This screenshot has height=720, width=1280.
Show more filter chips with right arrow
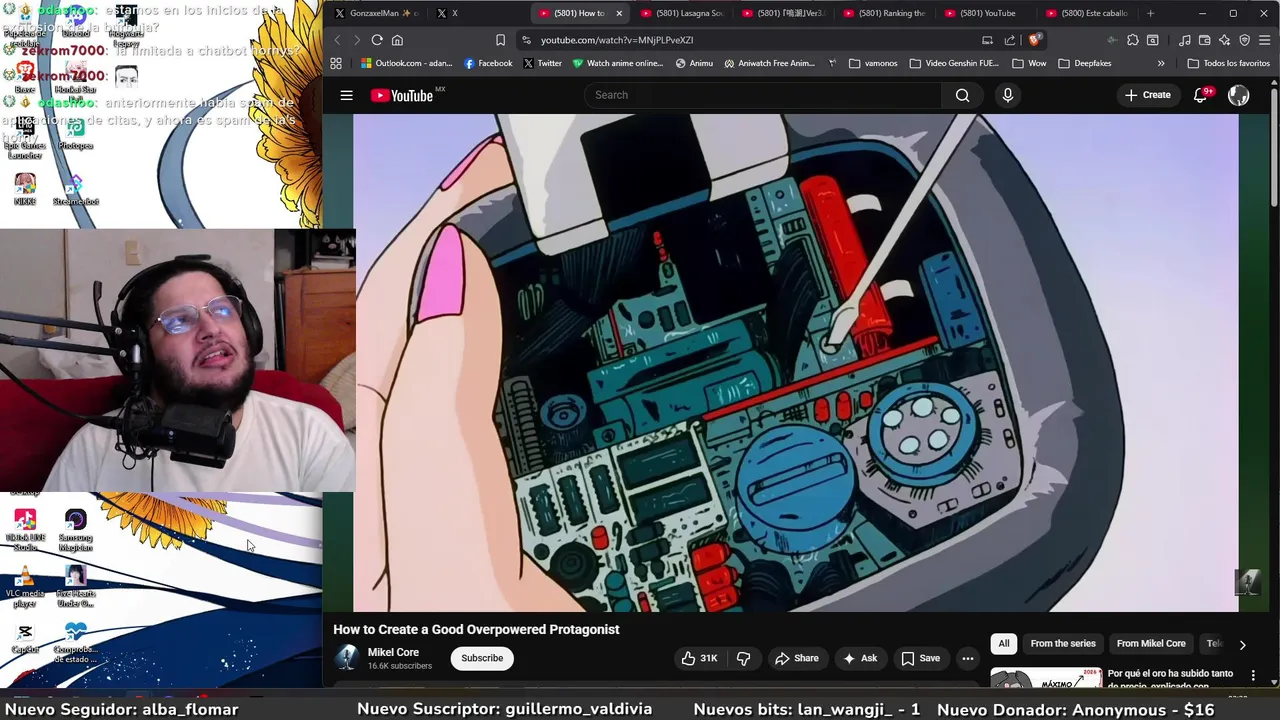click(1242, 645)
